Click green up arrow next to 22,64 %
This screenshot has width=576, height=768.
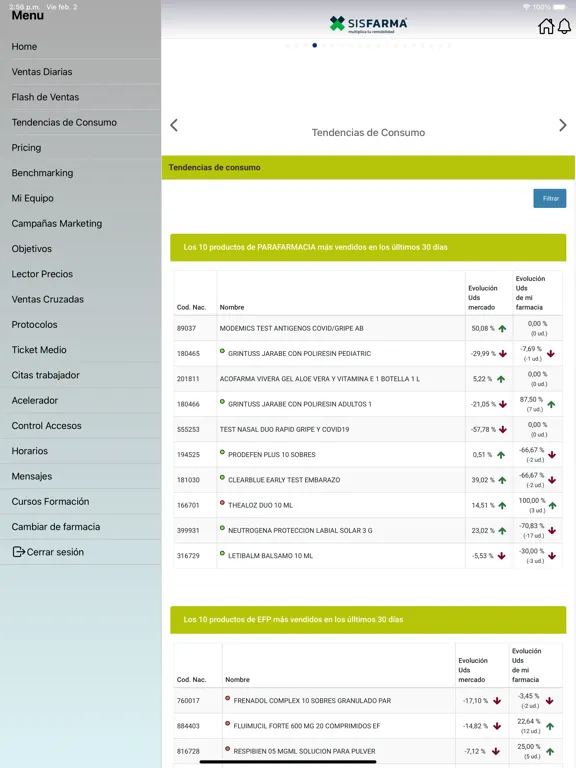click(550, 726)
